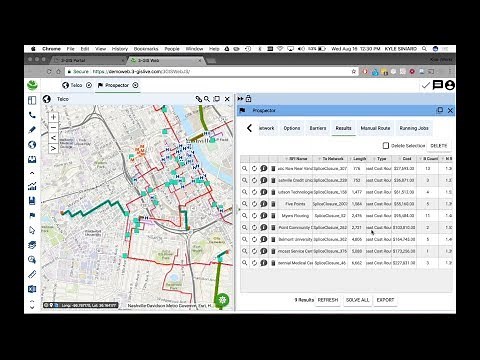
Task: Select the cursor pointer tool in sidebar
Action: pyautogui.click(x=32, y=230)
